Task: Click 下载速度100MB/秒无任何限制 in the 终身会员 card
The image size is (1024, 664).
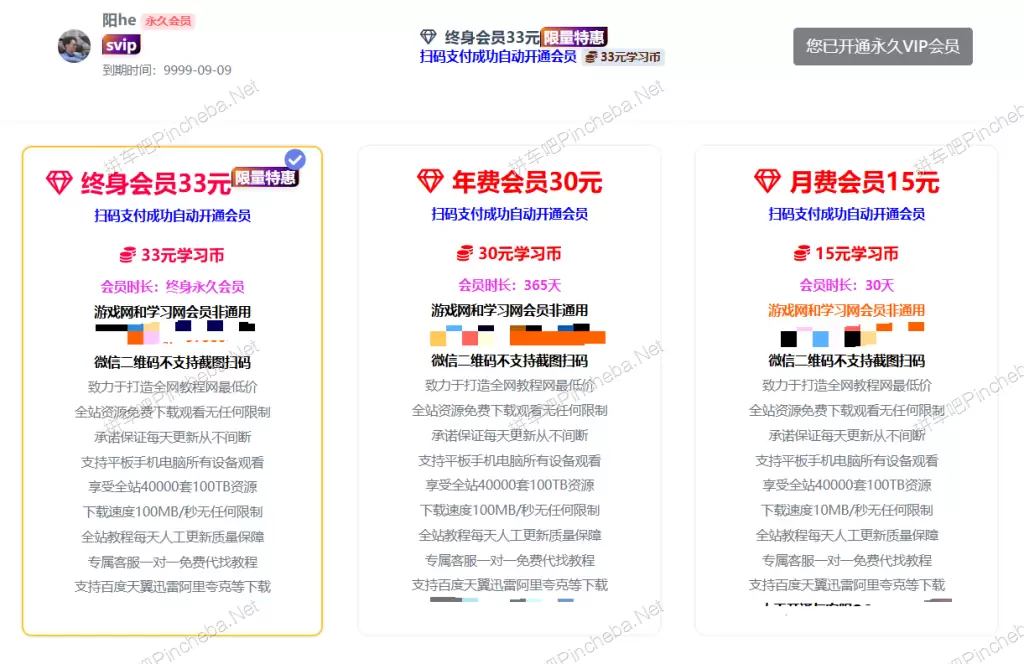Action: 172,512
